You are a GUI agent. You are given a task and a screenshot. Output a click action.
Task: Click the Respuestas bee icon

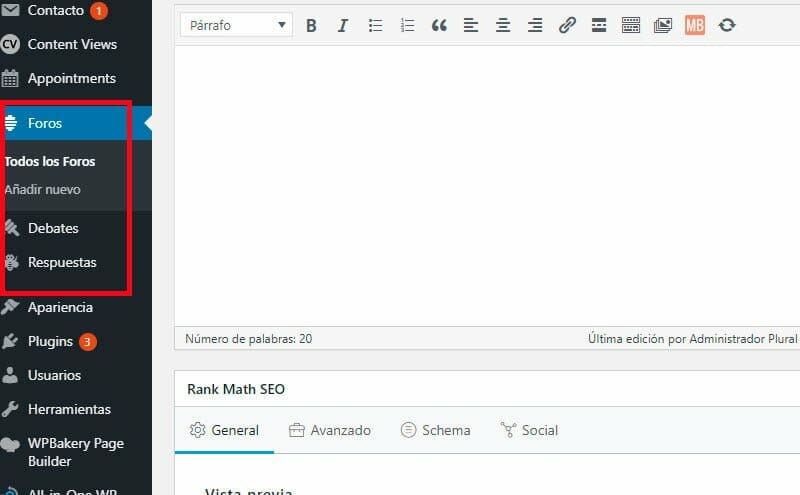coord(11,262)
